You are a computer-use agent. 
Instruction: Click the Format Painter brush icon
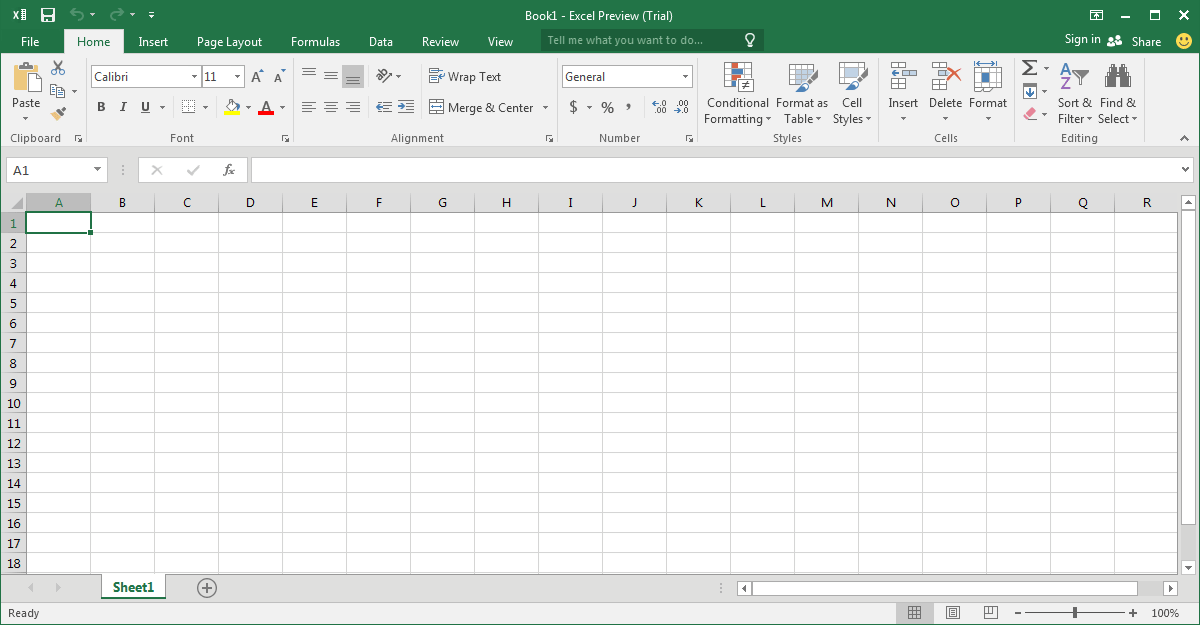tap(58, 113)
